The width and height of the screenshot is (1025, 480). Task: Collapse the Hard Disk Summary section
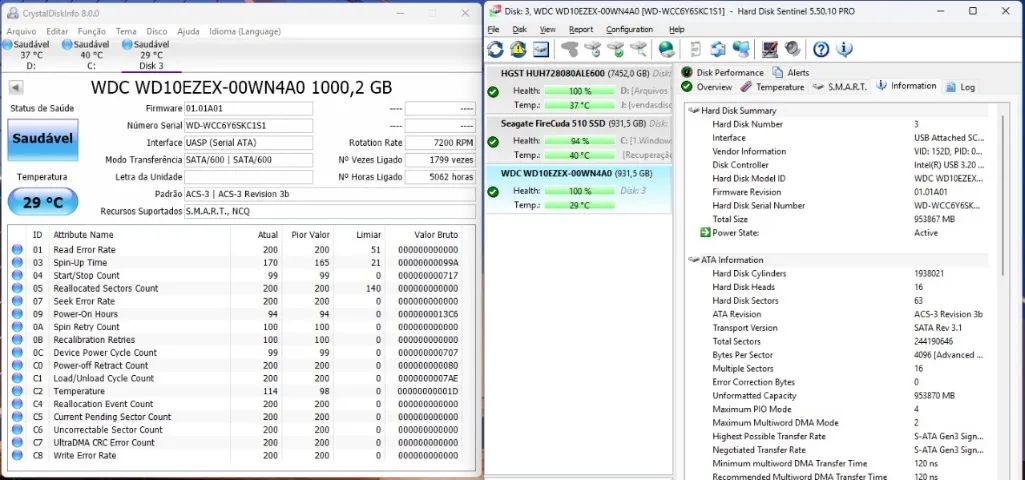pyautogui.click(x=693, y=111)
